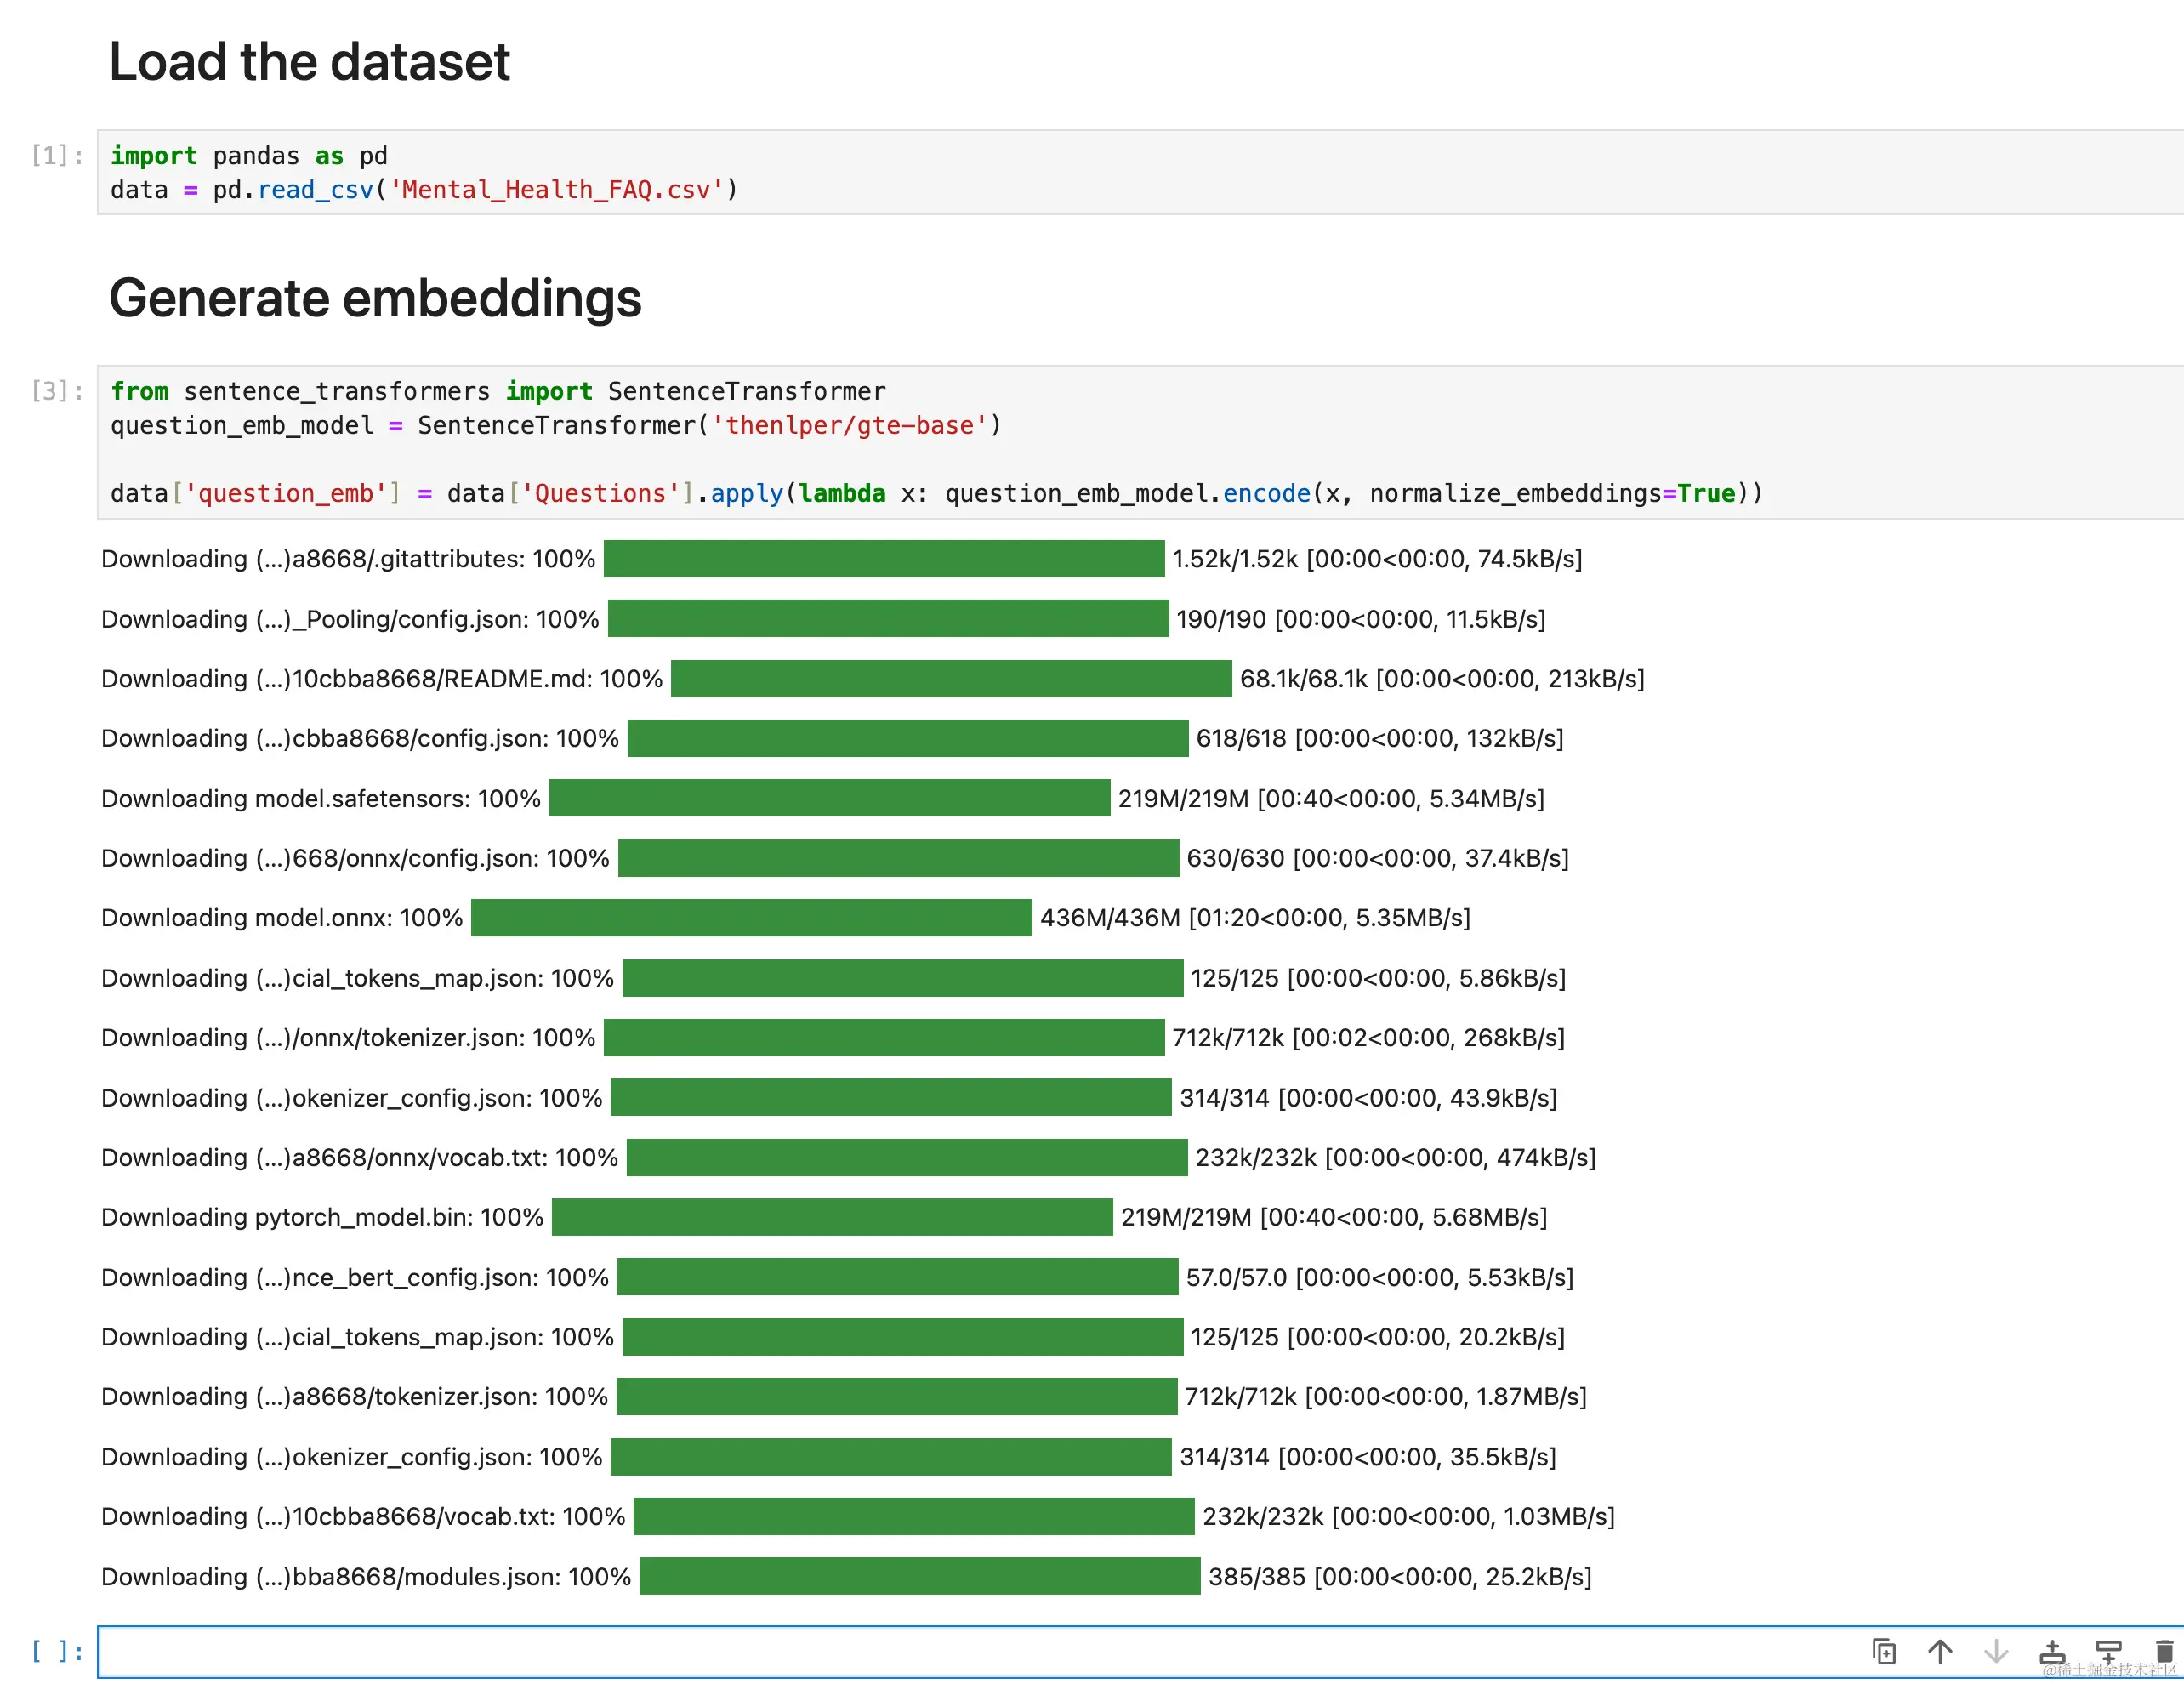Move the active cell down

point(1995,1651)
